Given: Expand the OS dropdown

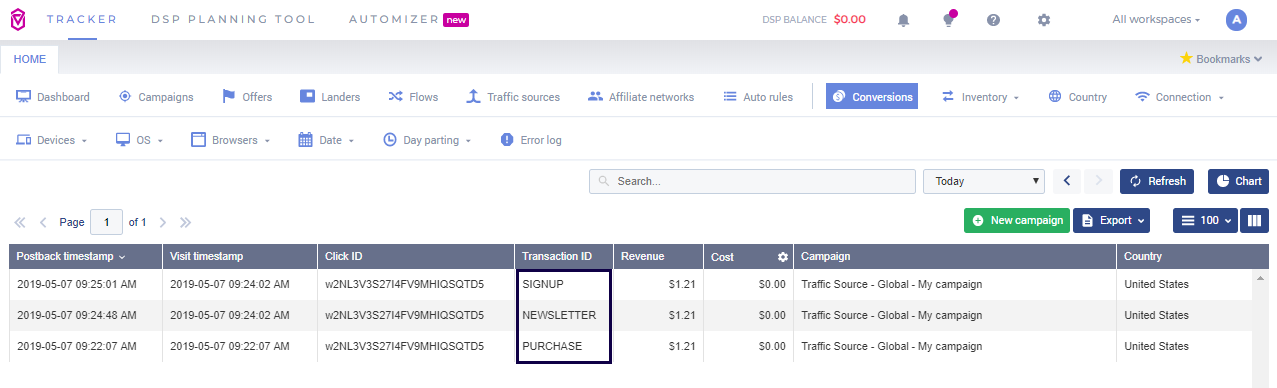Looking at the screenshot, I should (x=140, y=140).
